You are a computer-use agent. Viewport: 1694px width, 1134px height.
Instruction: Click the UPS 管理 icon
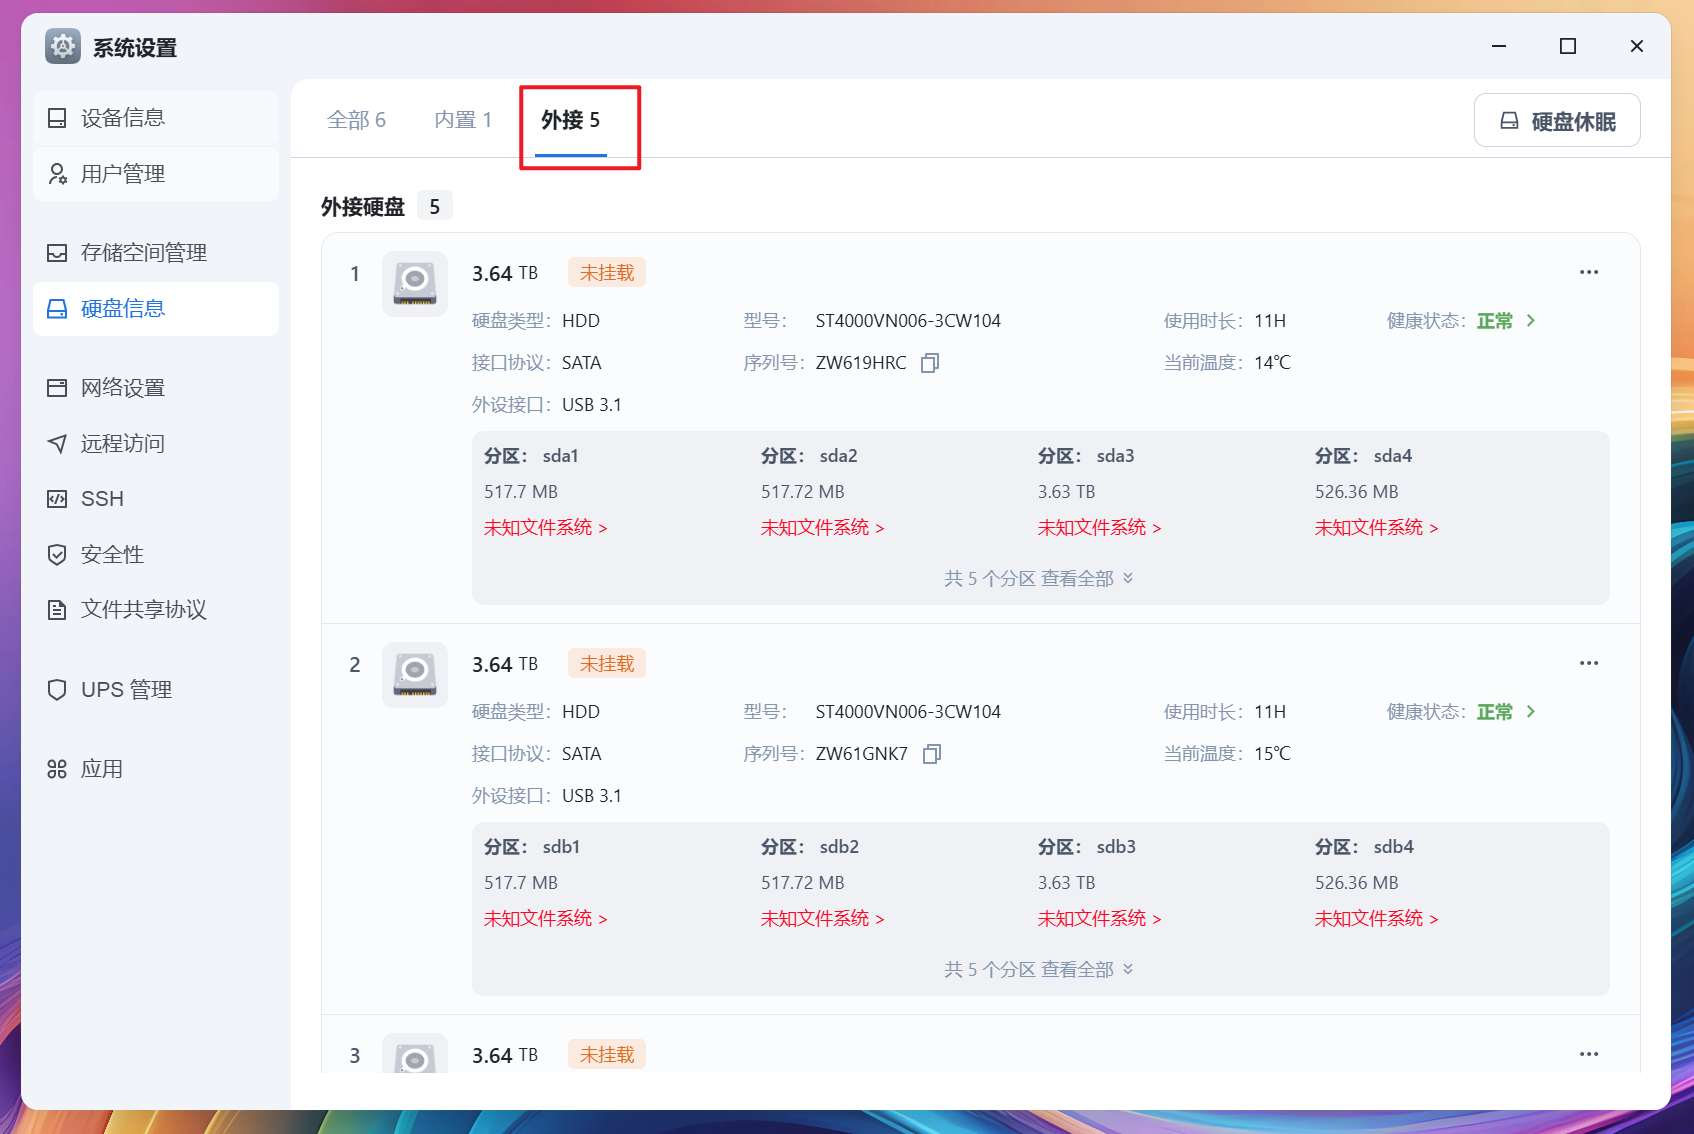click(x=57, y=690)
